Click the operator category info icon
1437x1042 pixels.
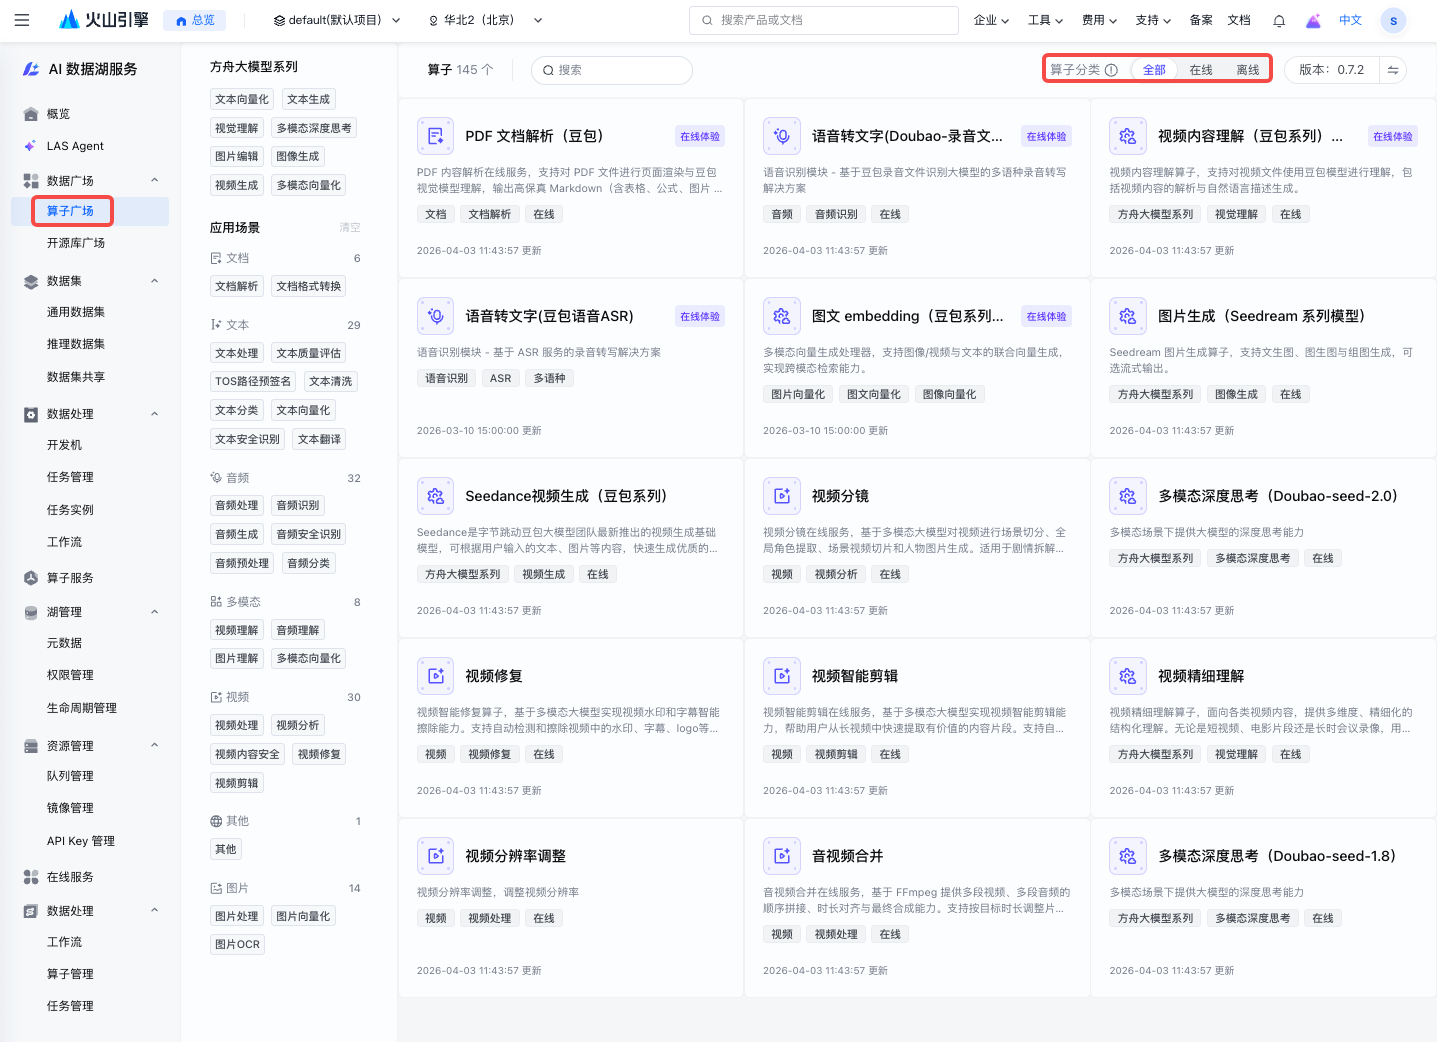pos(1111,70)
